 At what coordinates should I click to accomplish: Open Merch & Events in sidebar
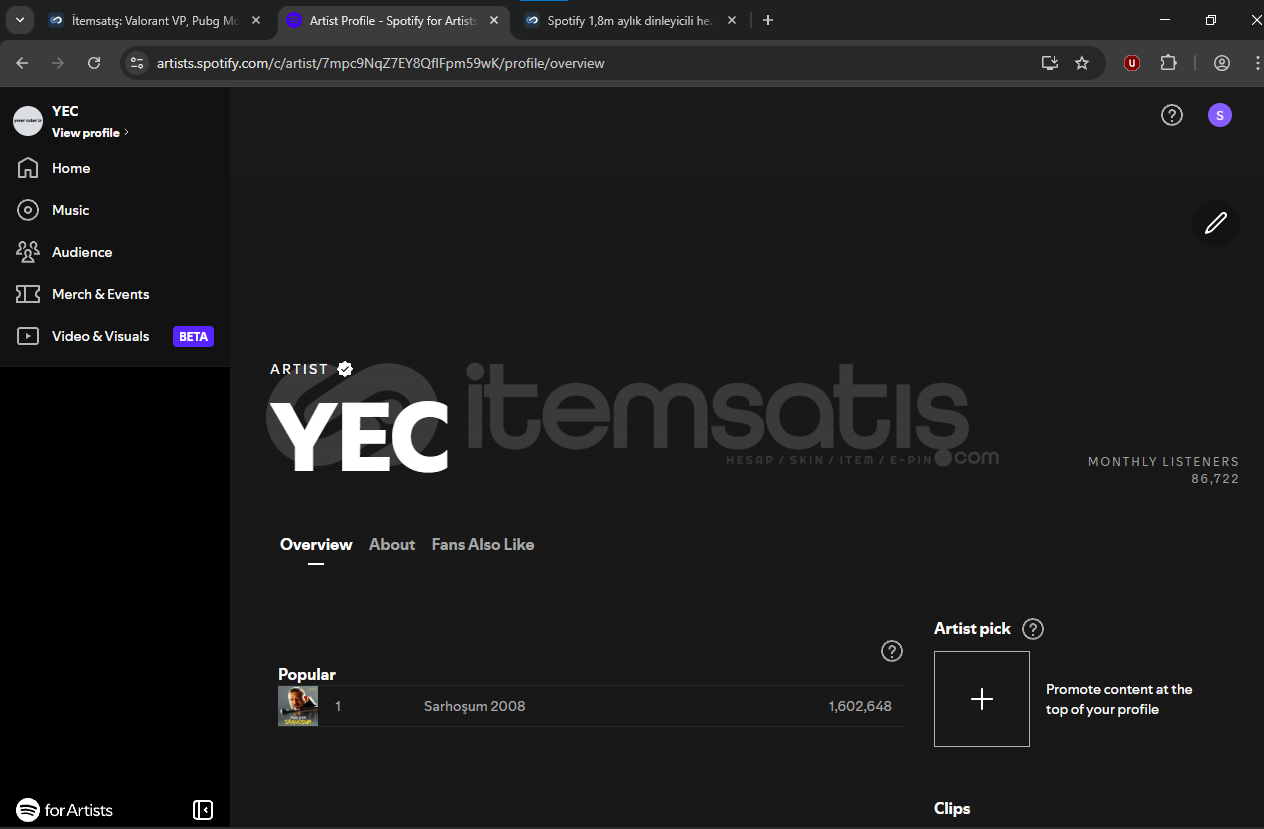tap(100, 294)
